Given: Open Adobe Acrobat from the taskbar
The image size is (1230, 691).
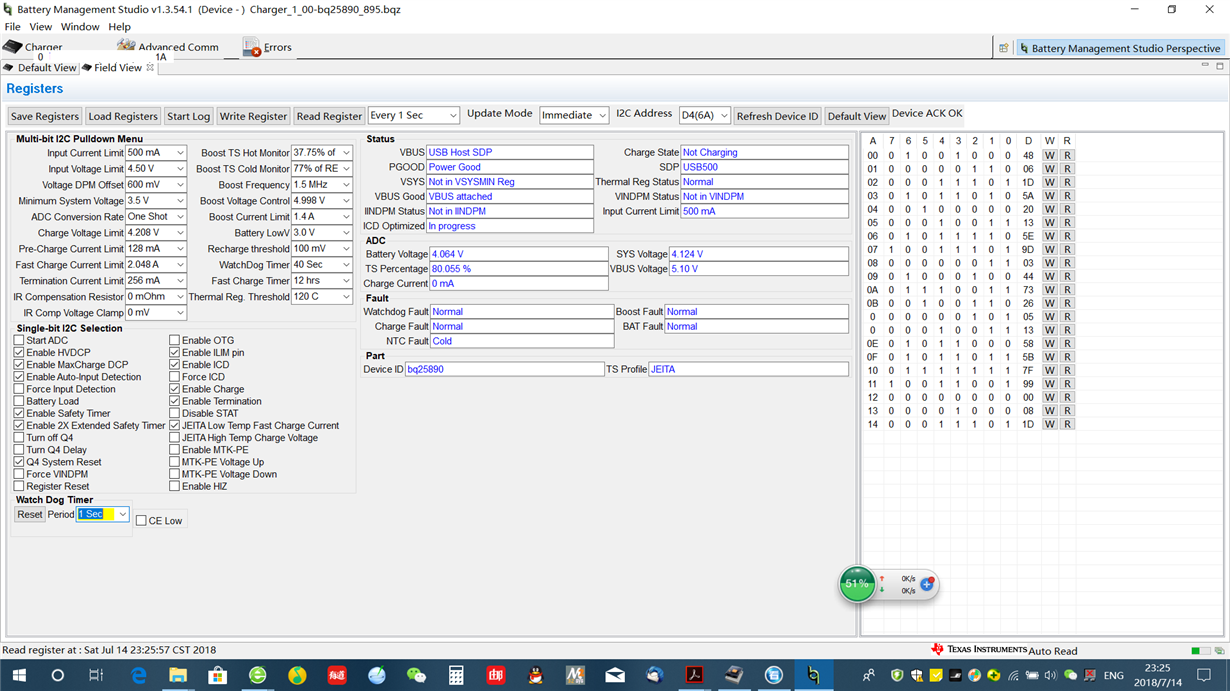Looking at the screenshot, I should point(694,676).
